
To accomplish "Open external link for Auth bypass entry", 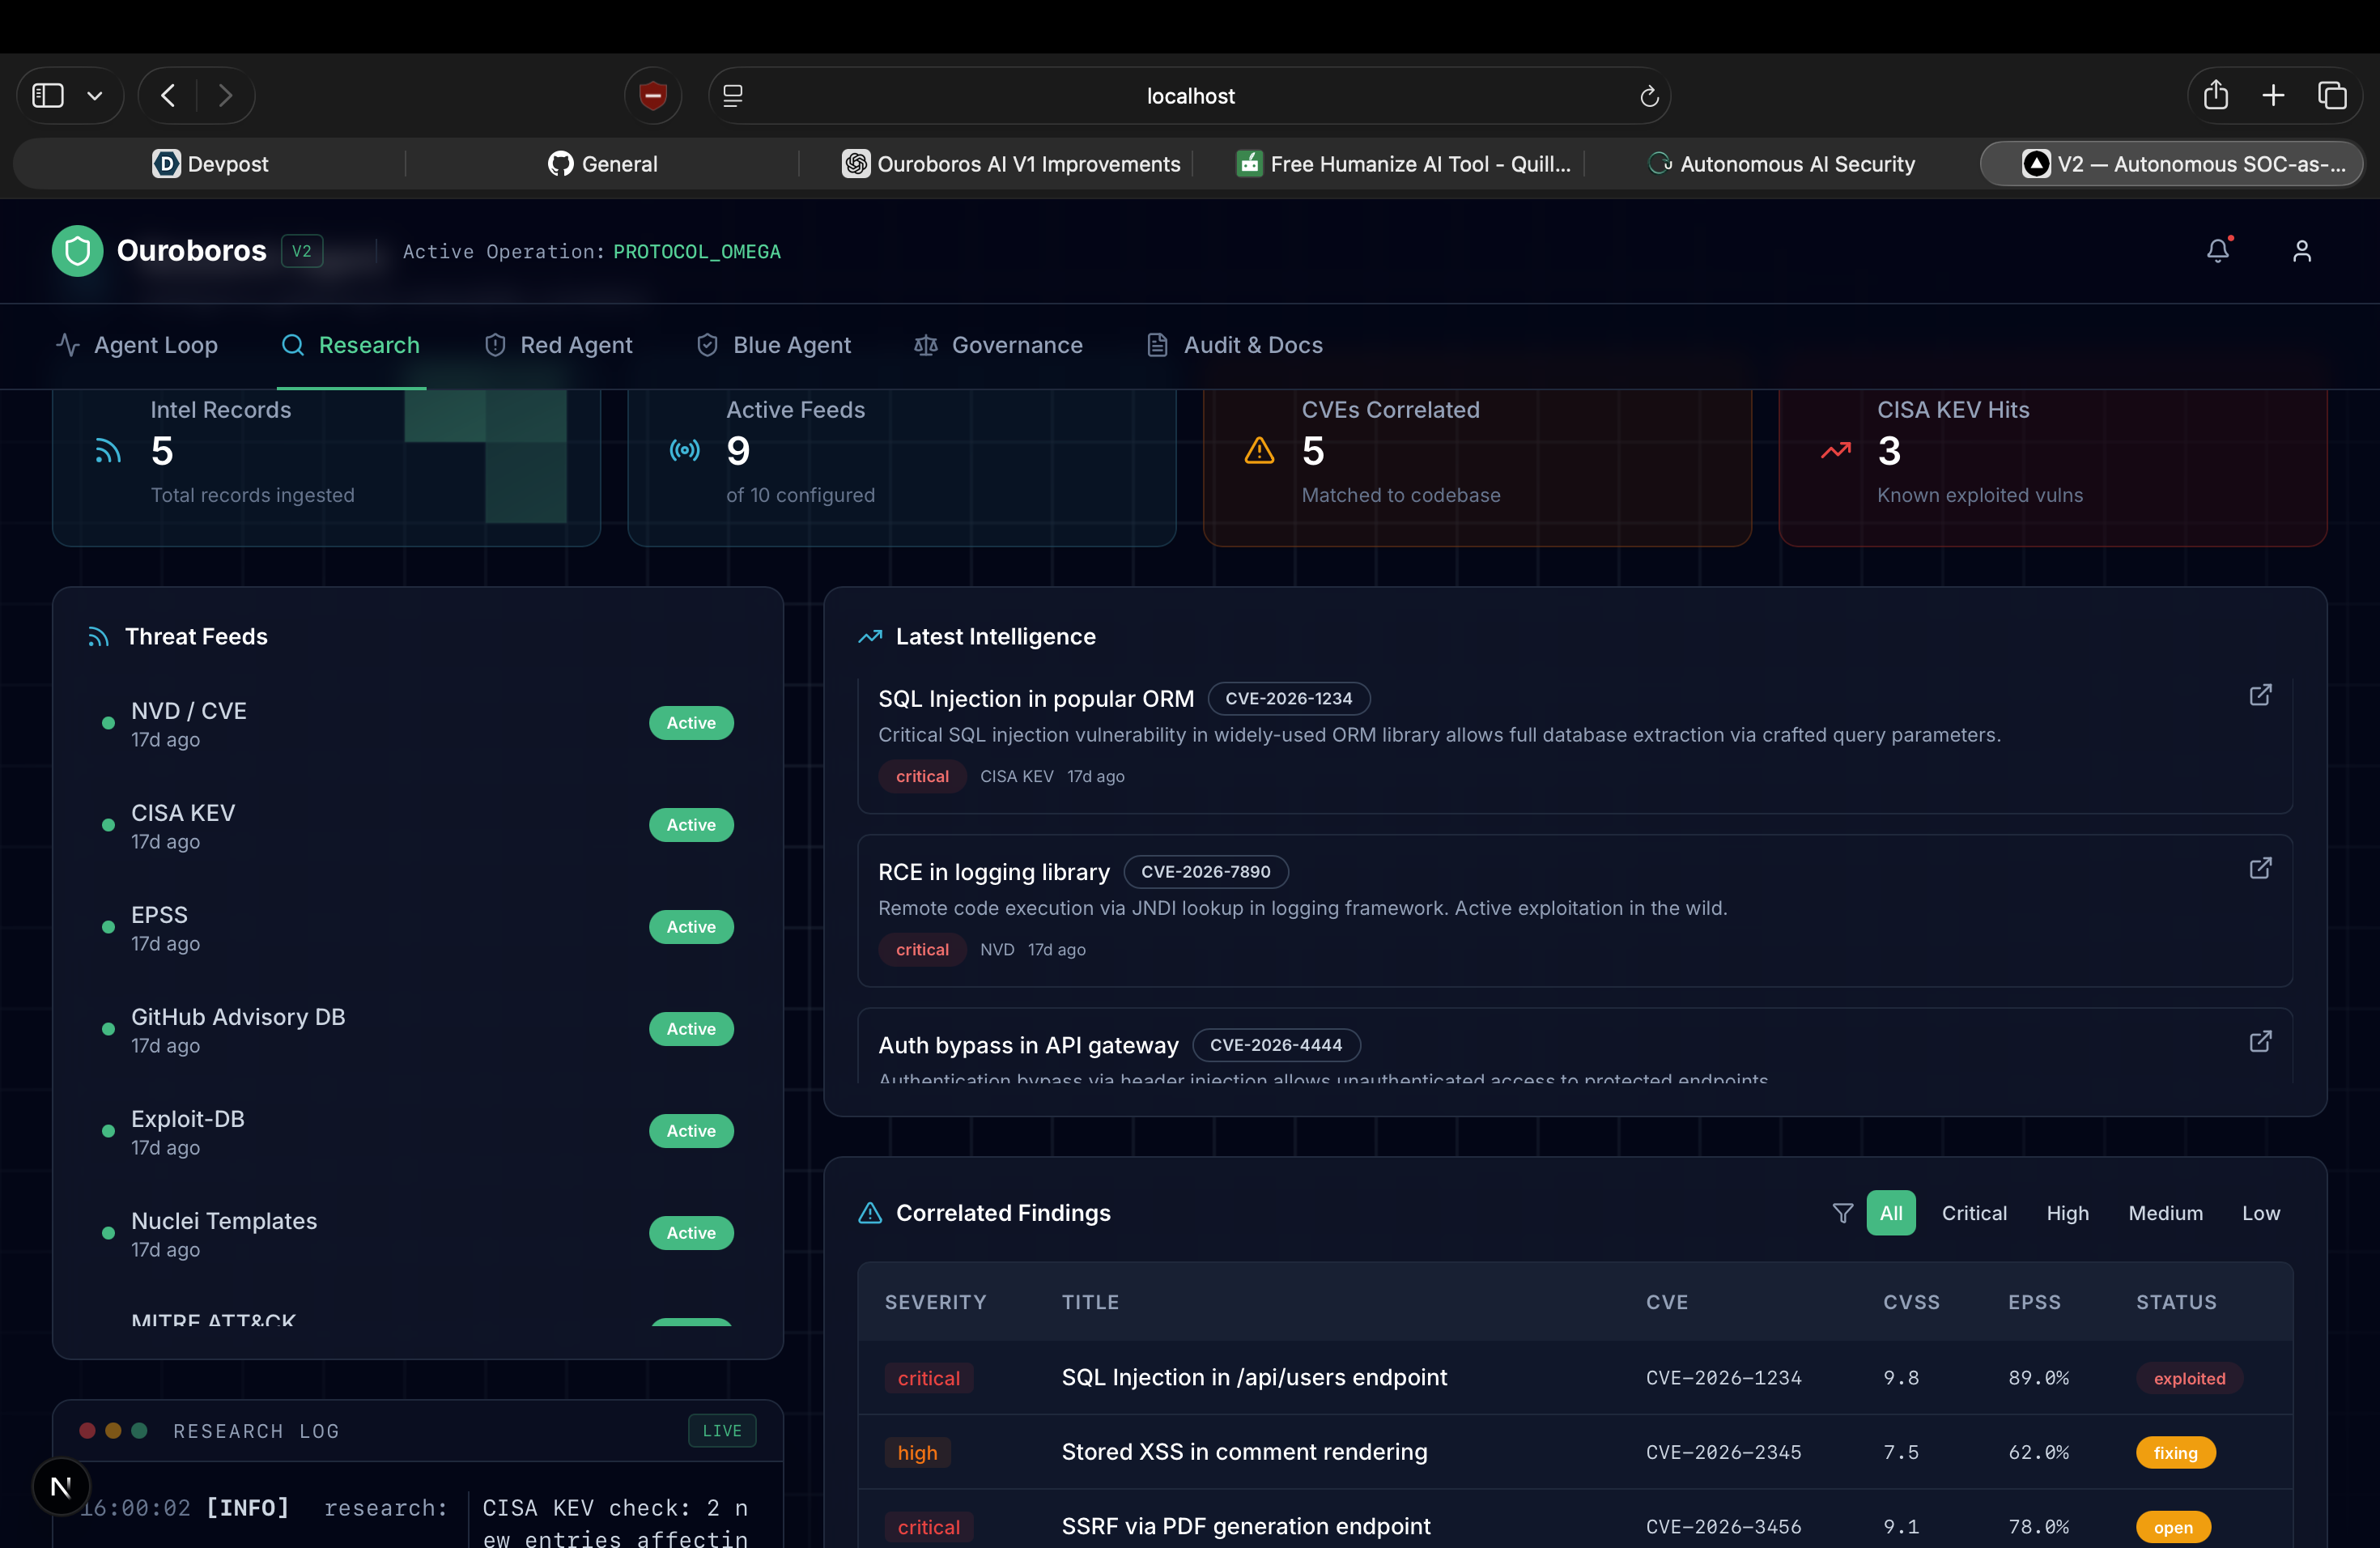I will 2259,1042.
